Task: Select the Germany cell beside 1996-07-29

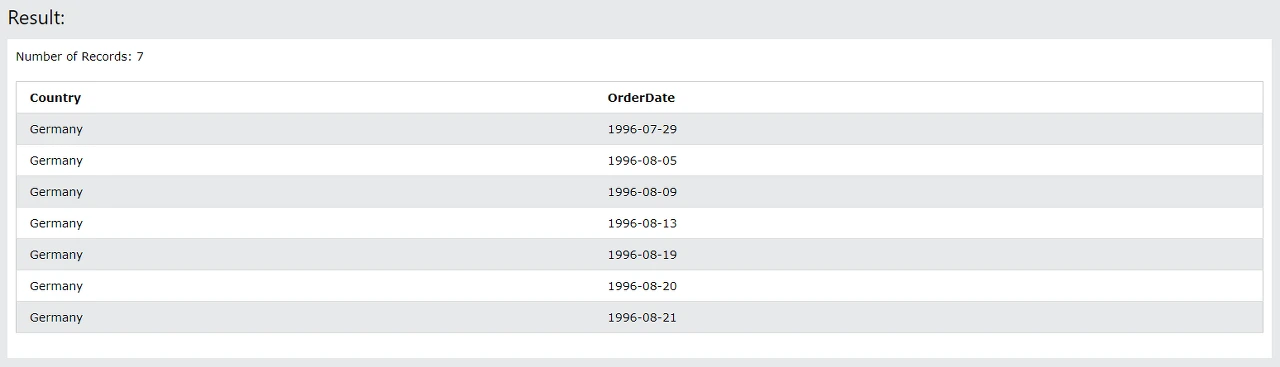Action: point(56,129)
